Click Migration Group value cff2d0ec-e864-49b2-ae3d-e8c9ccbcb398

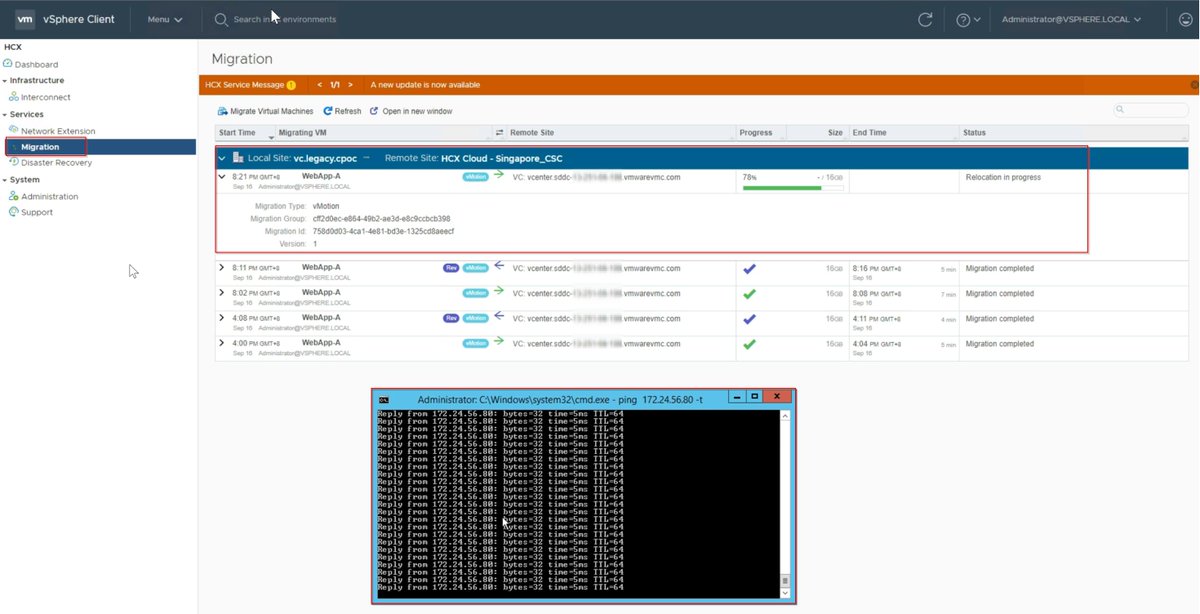point(381,218)
